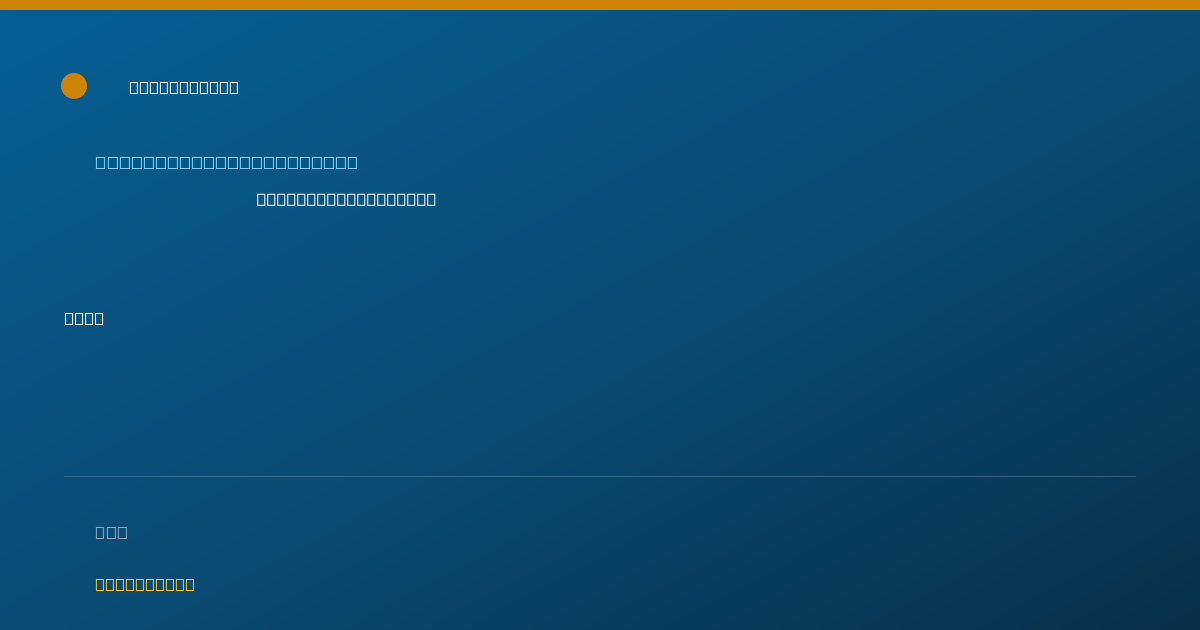
Task: Click the orange bar along the top edge
Action: [x=600, y=5]
